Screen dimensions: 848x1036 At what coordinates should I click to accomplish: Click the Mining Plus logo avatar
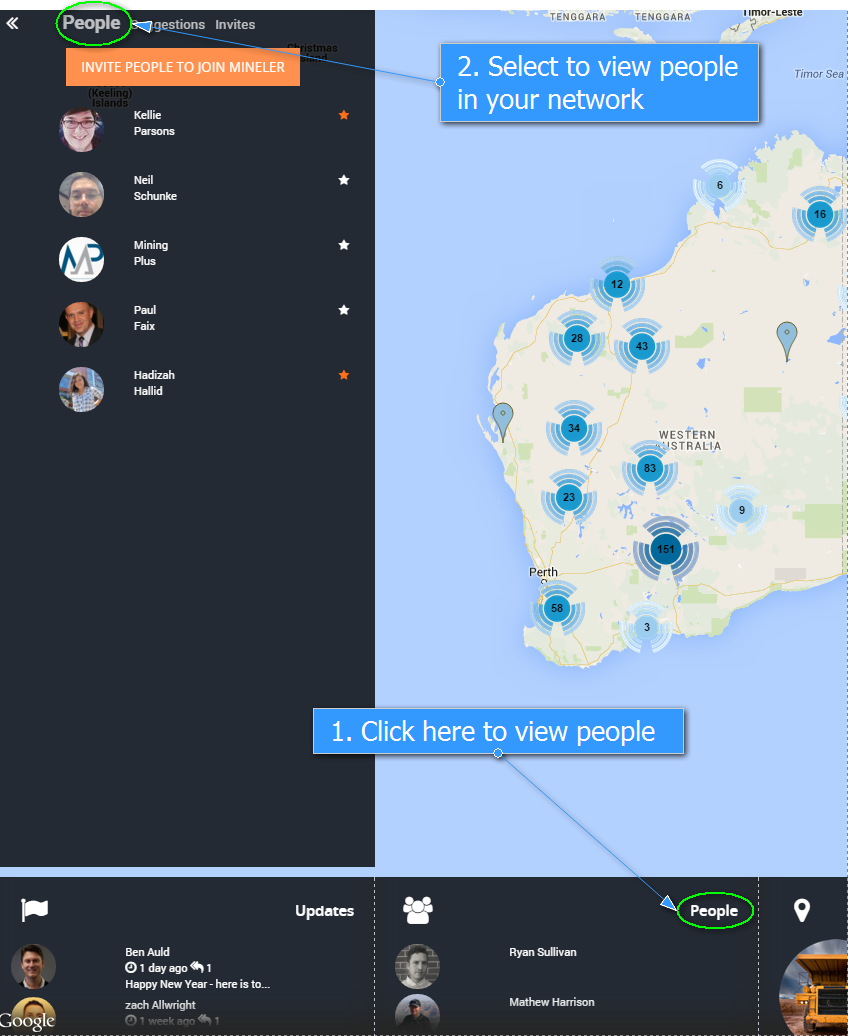click(81, 259)
